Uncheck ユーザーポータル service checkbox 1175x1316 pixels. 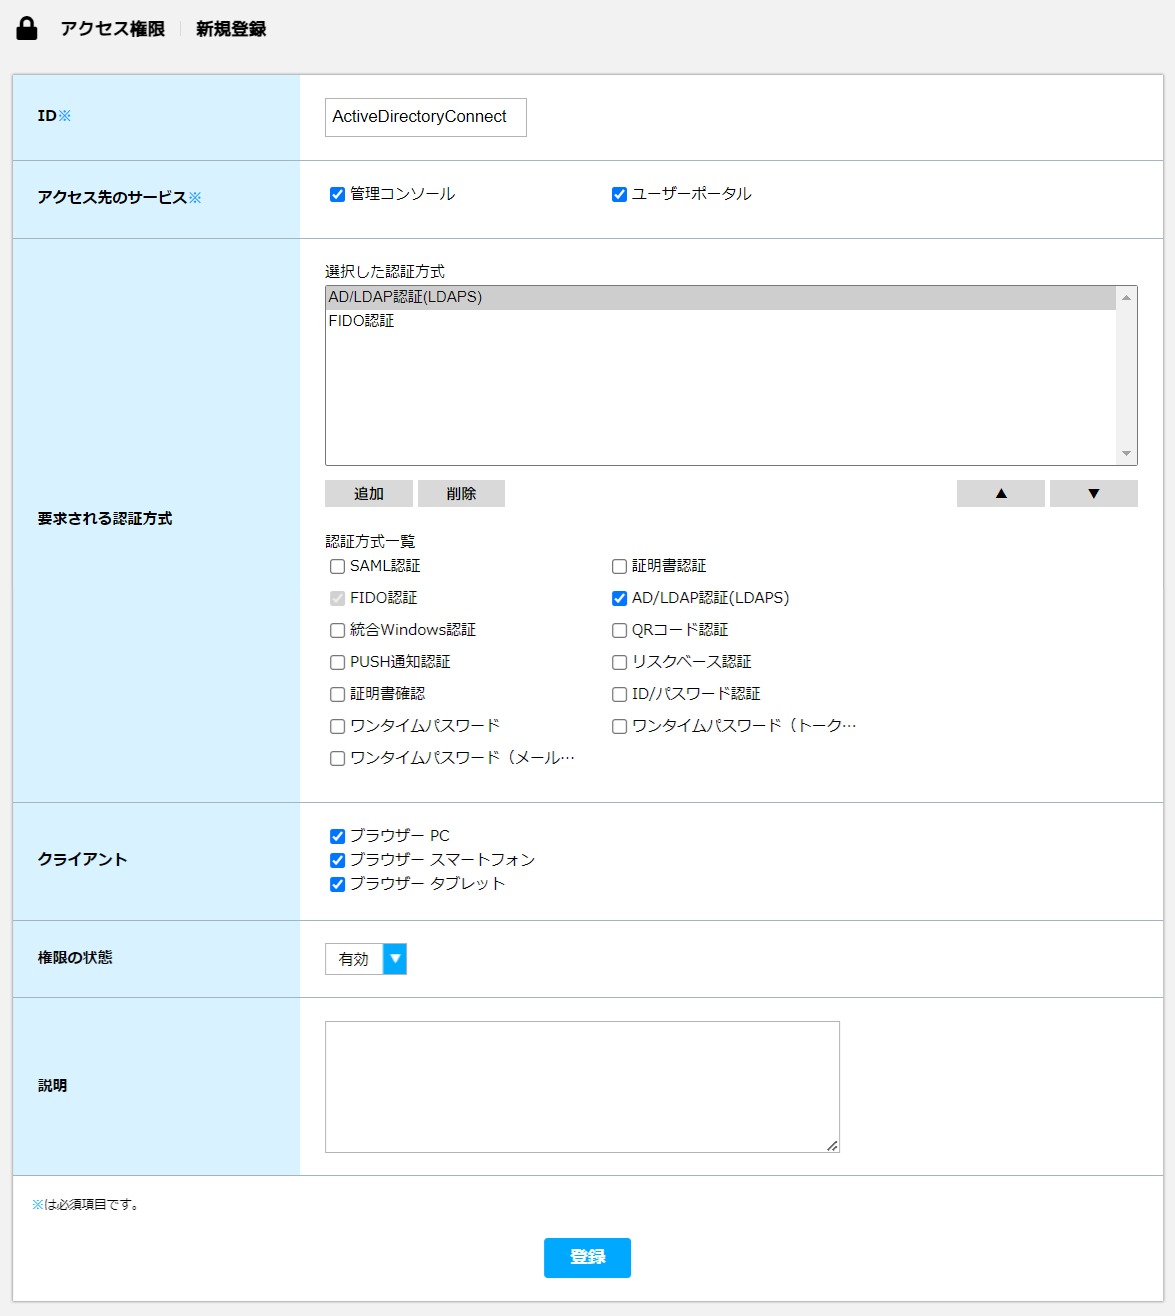[620, 195]
